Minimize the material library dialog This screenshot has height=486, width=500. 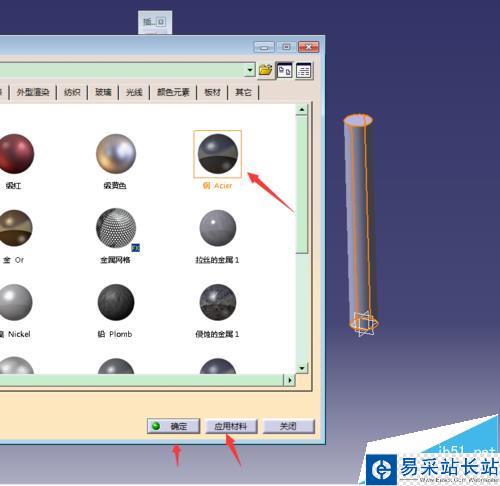(264, 47)
